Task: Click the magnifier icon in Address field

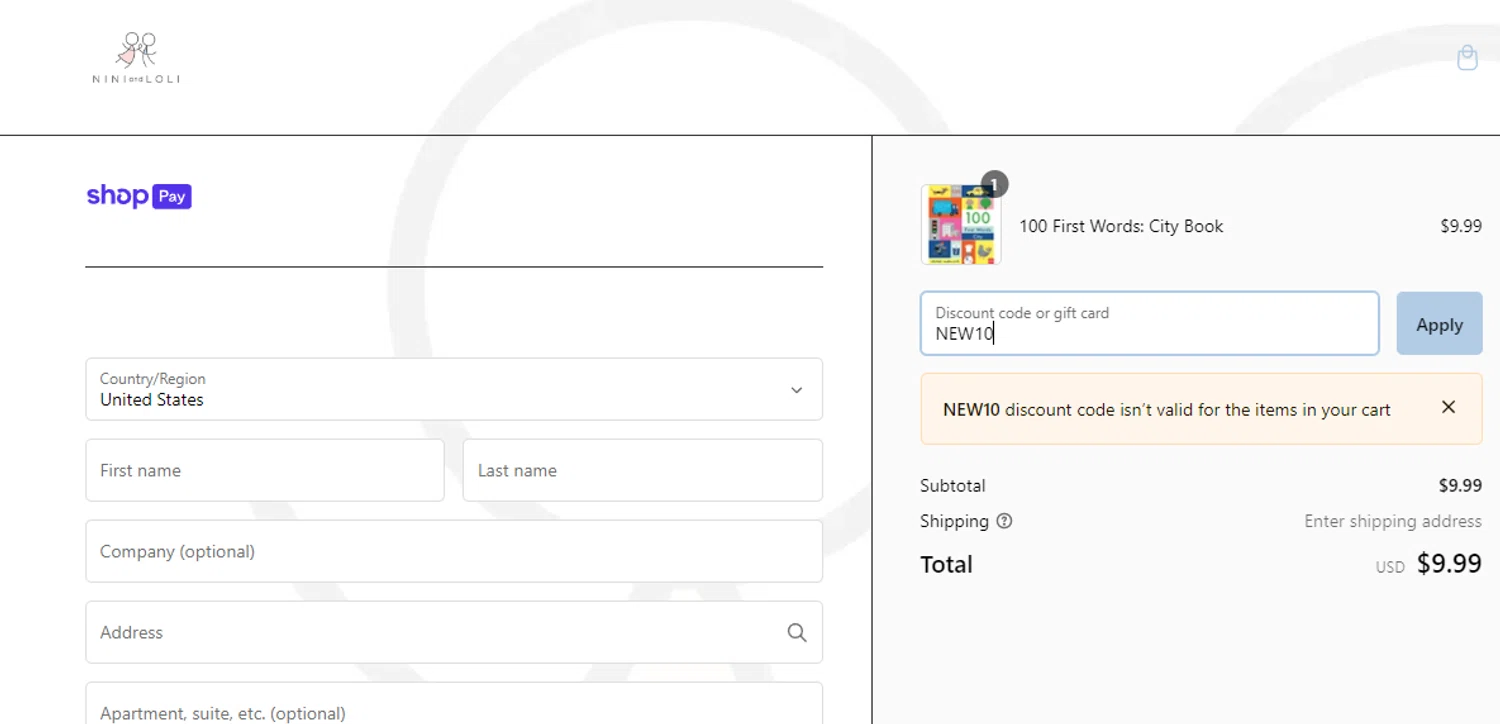Action: tap(797, 632)
